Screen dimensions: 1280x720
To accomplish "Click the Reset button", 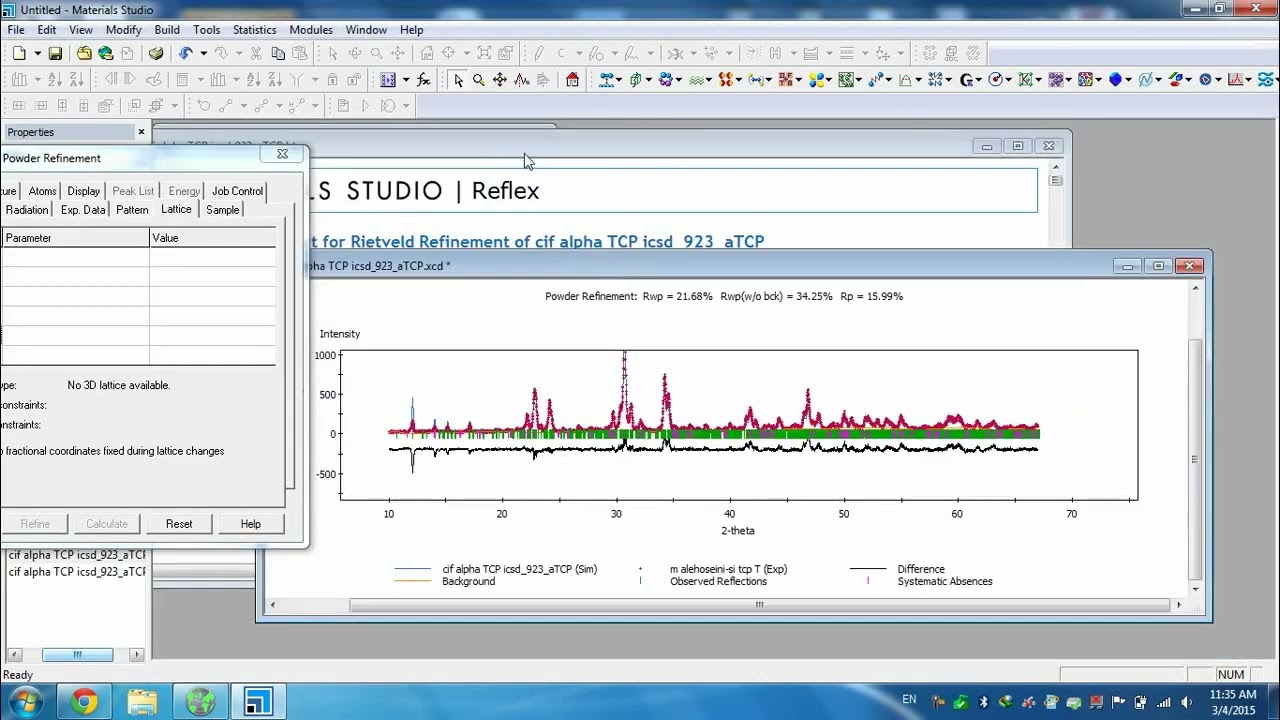I will coord(179,524).
